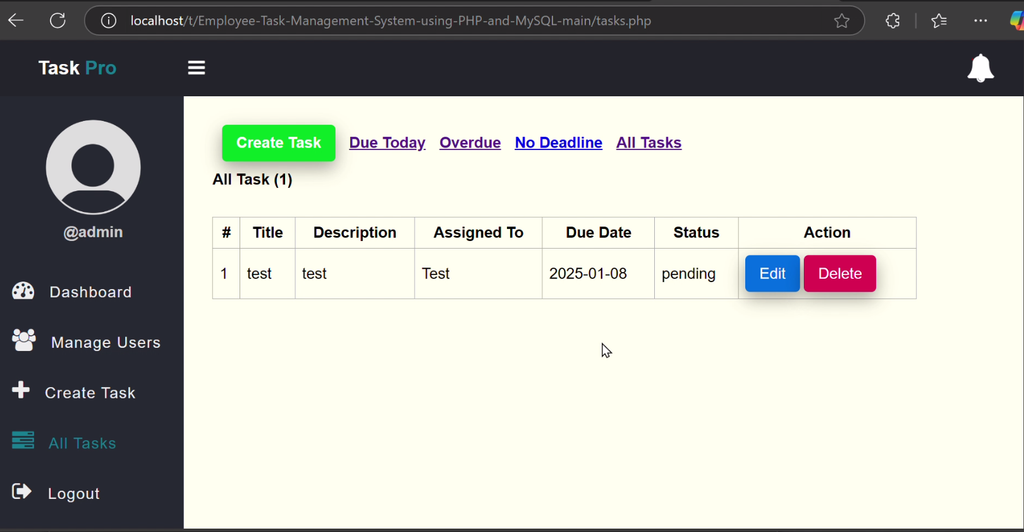
Task: Click the green Create Task button
Action: click(279, 143)
